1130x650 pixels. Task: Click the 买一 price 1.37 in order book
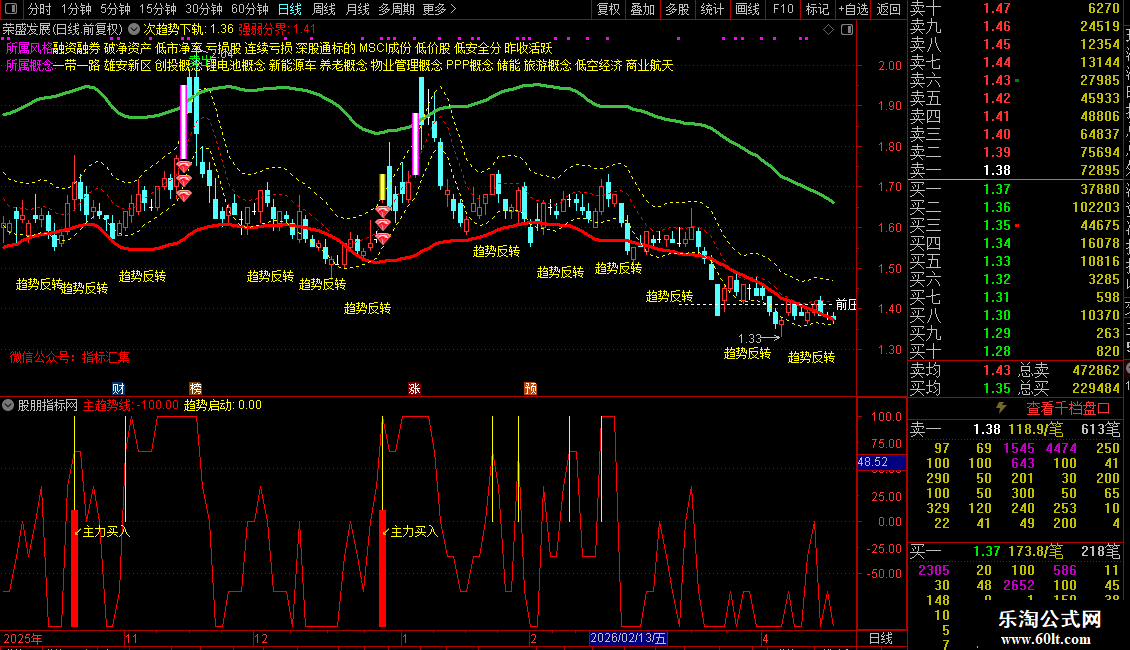tap(997, 189)
